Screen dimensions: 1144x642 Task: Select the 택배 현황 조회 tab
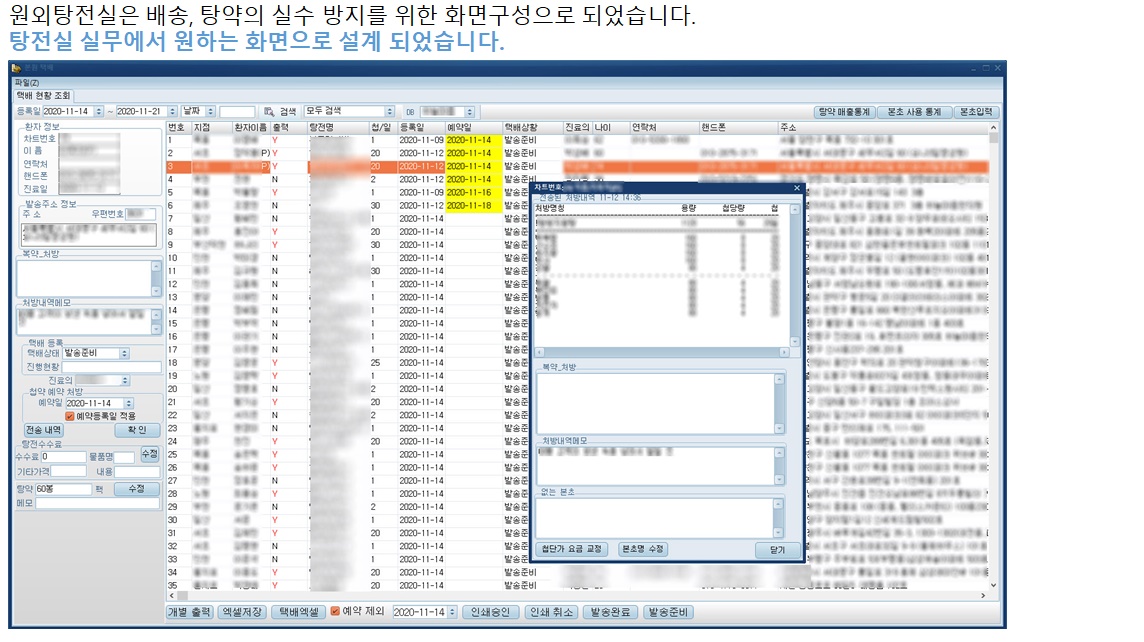[43, 95]
